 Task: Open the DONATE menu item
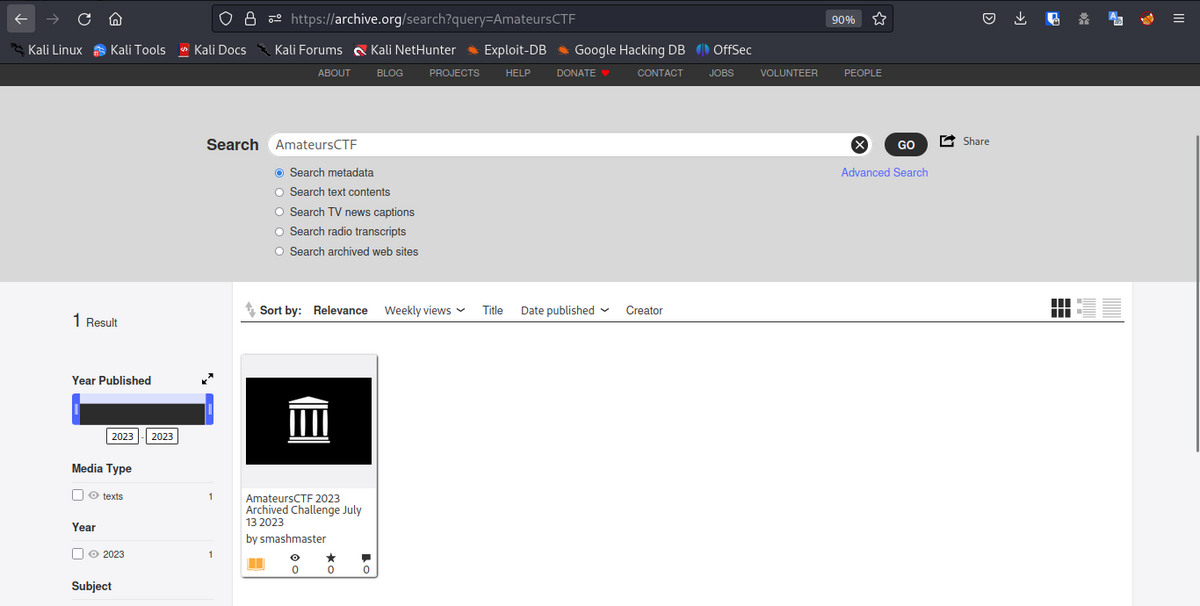(x=583, y=73)
